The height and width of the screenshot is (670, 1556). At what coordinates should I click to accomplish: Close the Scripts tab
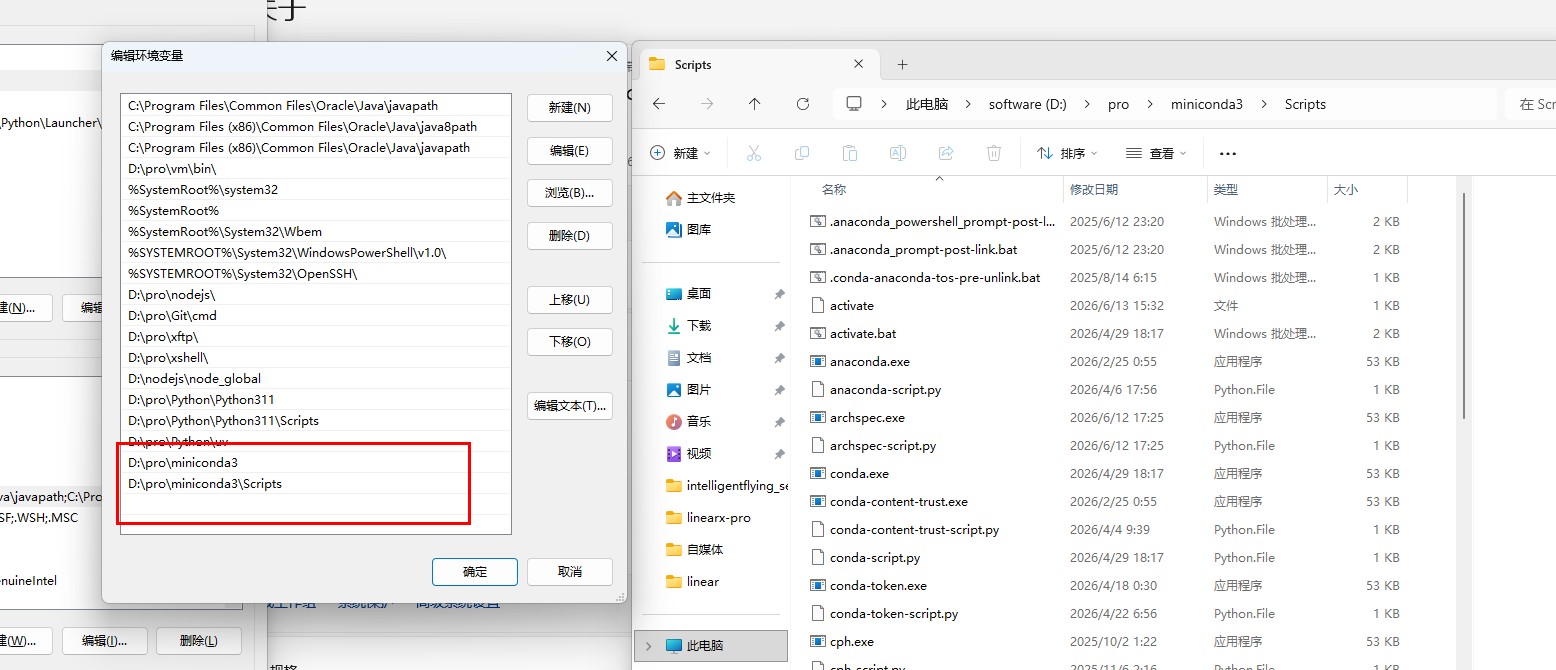[x=858, y=64]
